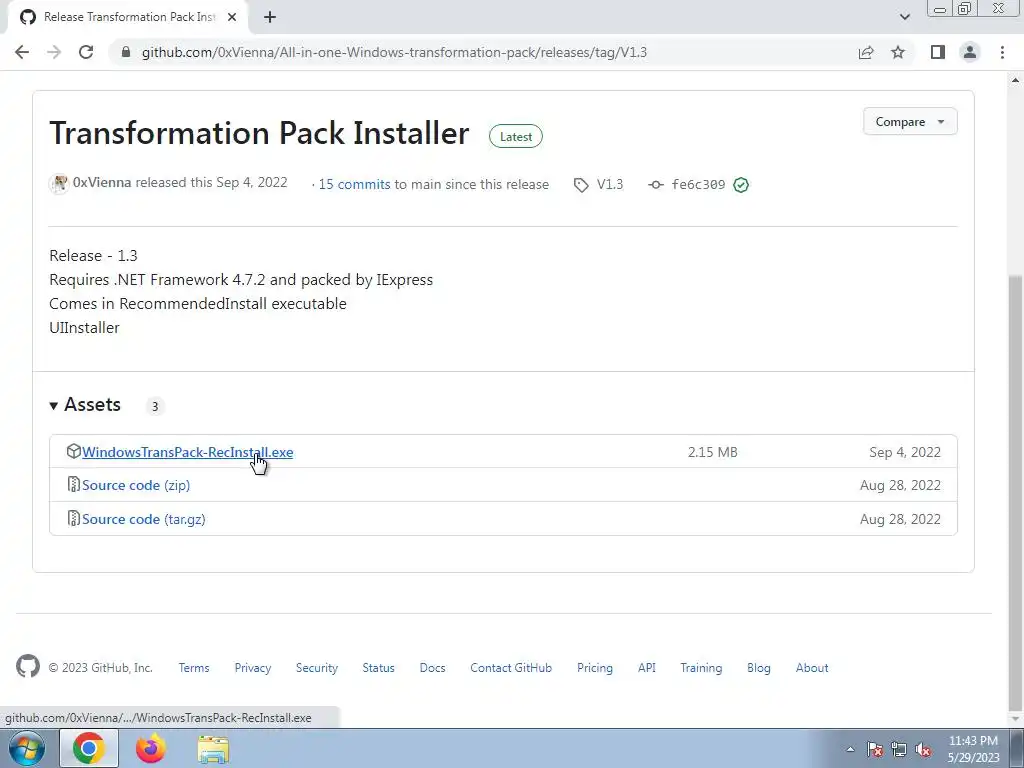
Task: Open the Blog footer link
Action: [x=759, y=667]
